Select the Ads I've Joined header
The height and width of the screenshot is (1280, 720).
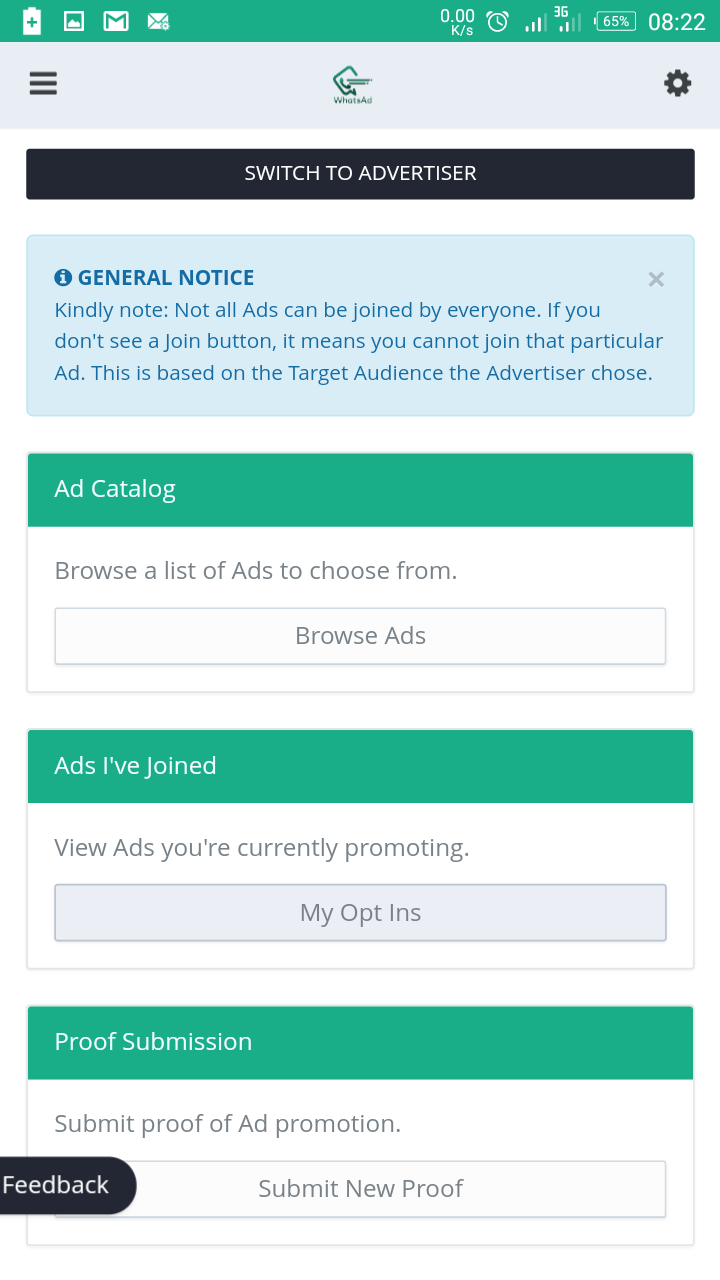[x=360, y=766]
